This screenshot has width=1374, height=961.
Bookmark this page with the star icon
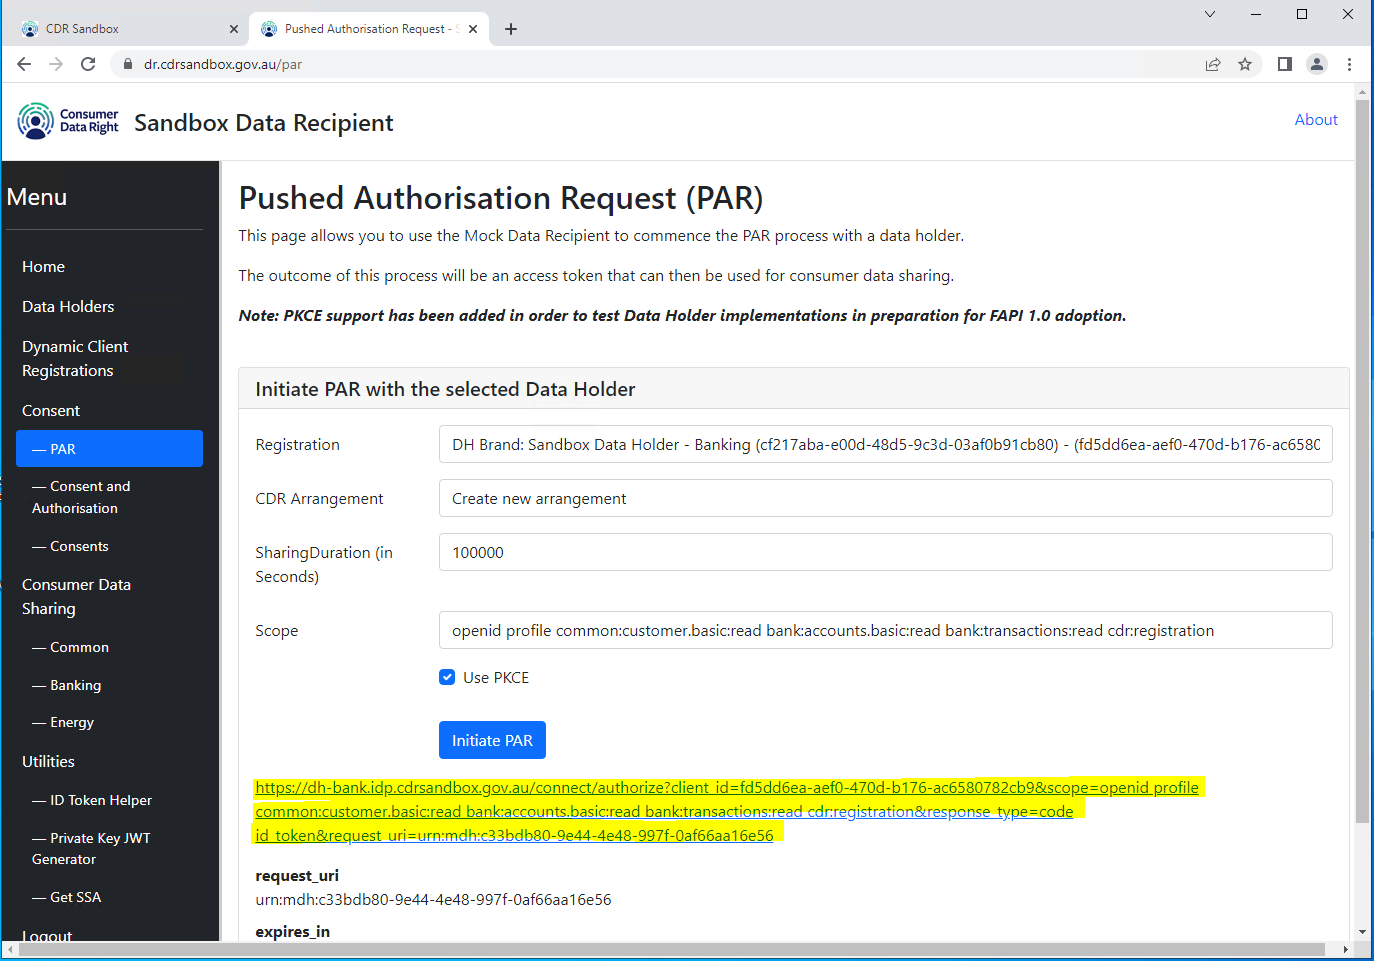1245,63
